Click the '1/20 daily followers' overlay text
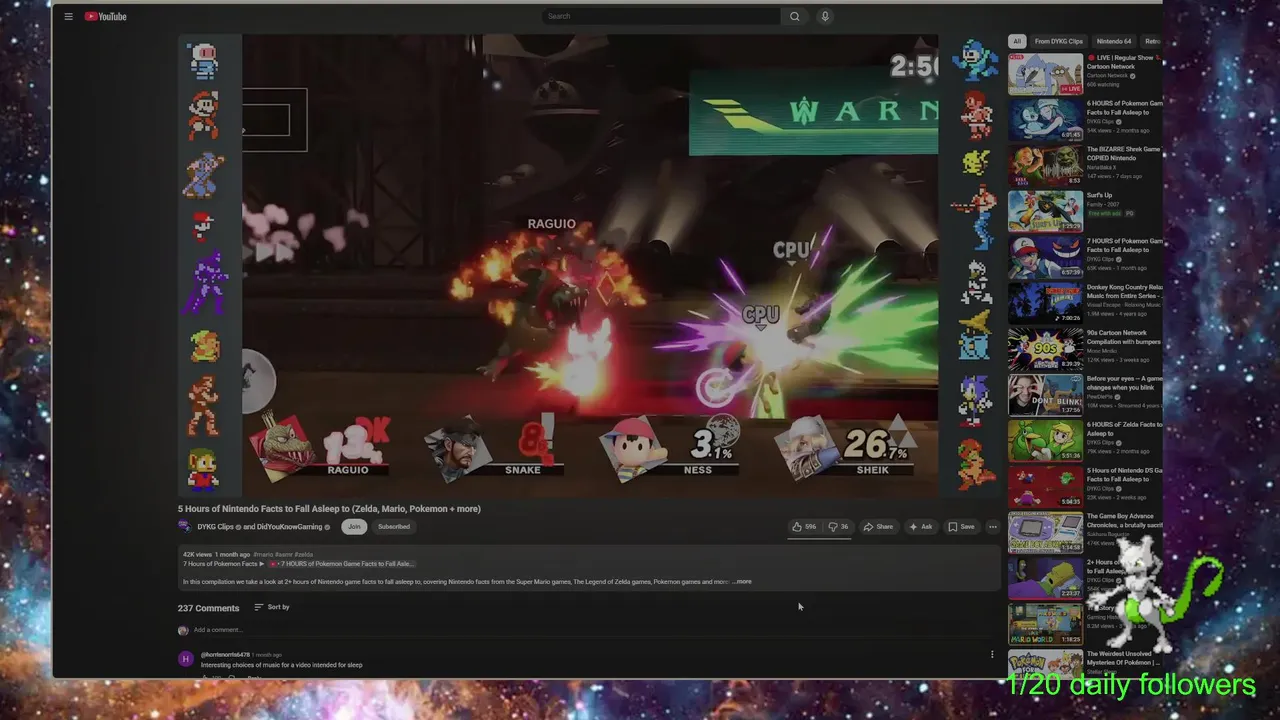1280x720 pixels. tap(1131, 685)
